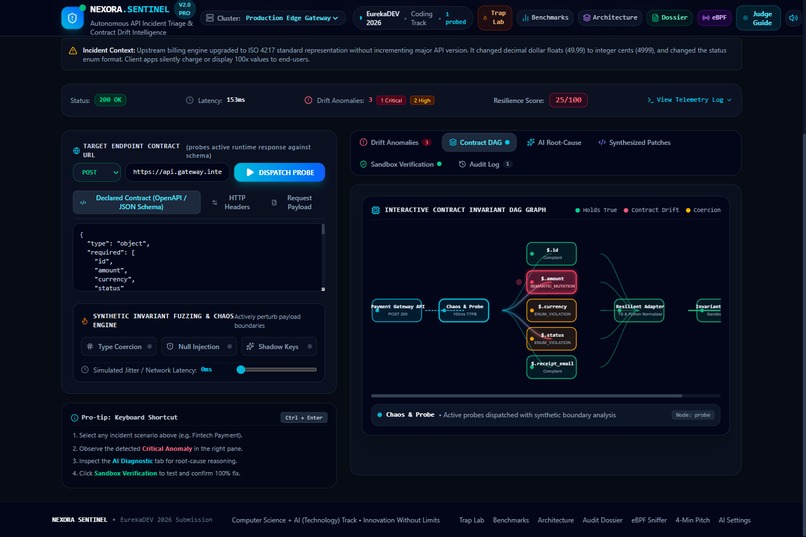The height and width of the screenshot is (537, 806).
Task: Click the Simulated Jitter latency slider handle
Action: click(x=241, y=369)
